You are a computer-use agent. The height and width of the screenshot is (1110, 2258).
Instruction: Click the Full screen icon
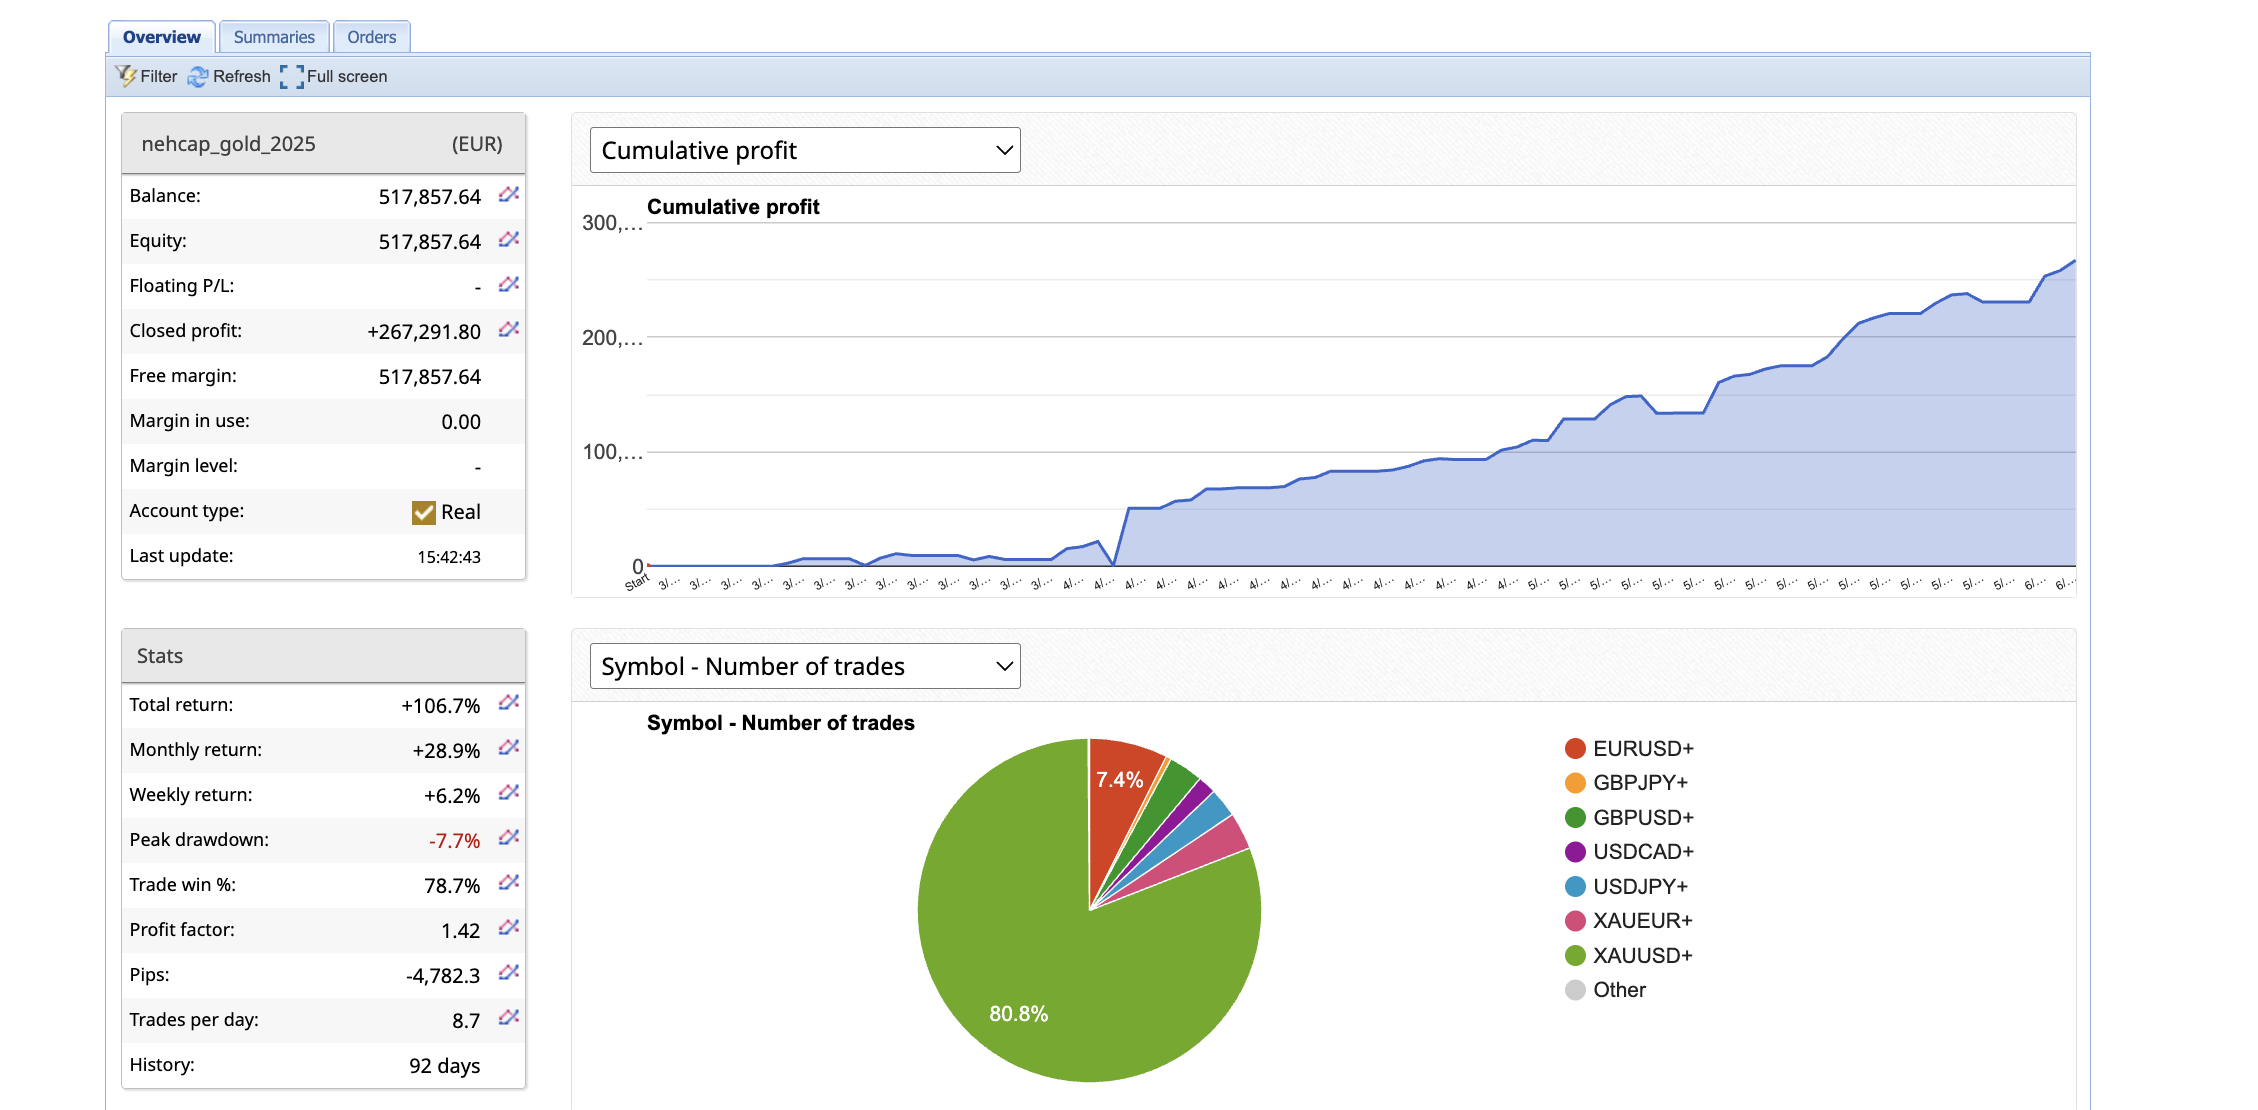pos(291,76)
